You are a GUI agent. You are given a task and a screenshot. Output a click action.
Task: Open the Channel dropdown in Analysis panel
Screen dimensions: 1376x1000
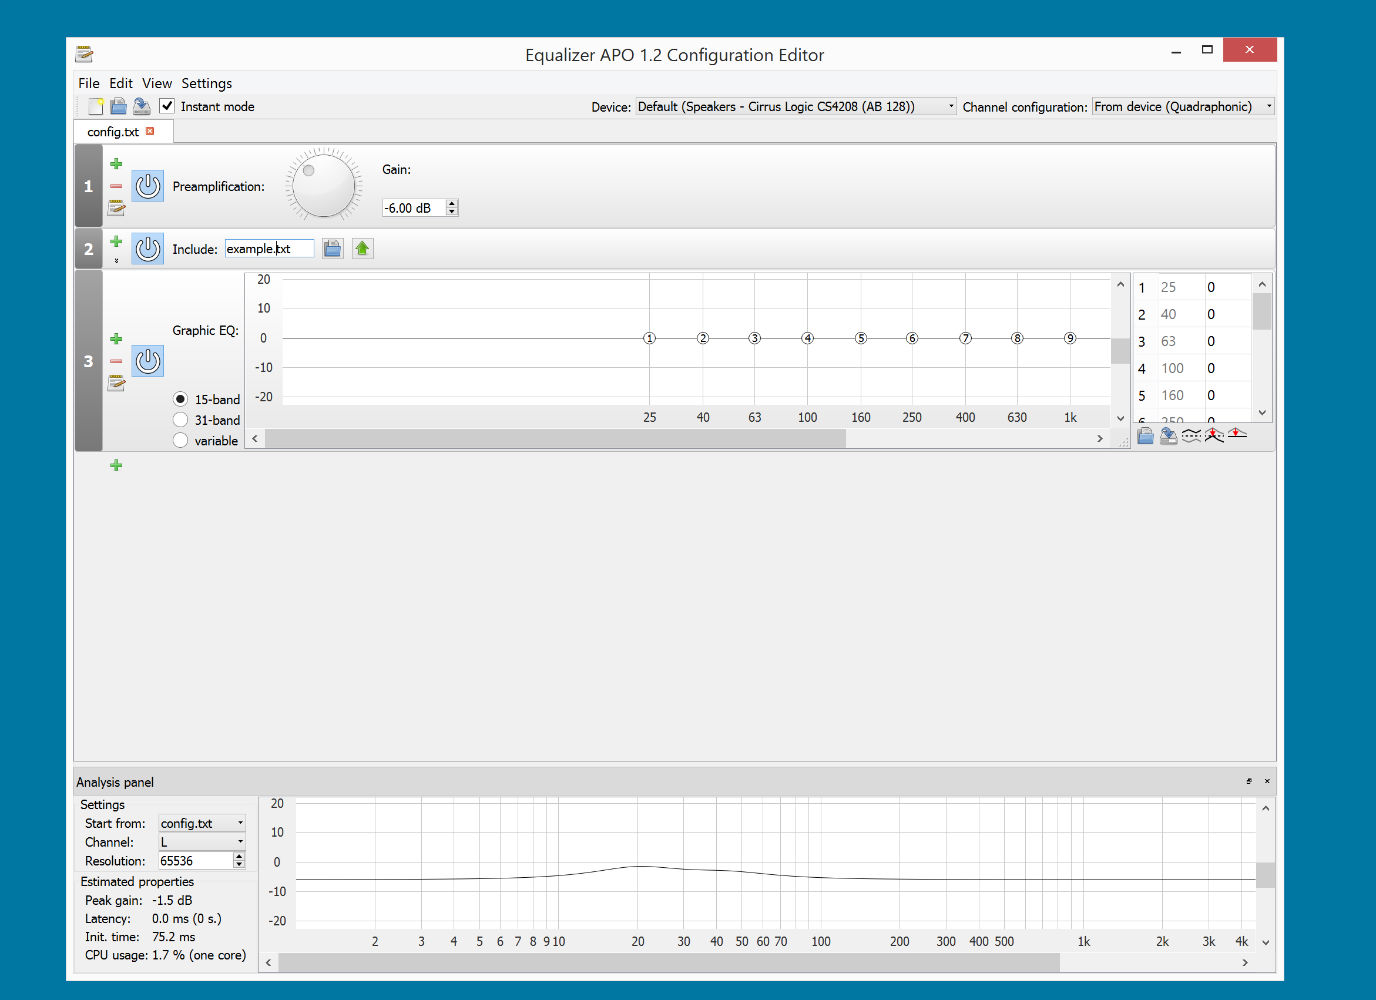coord(202,842)
